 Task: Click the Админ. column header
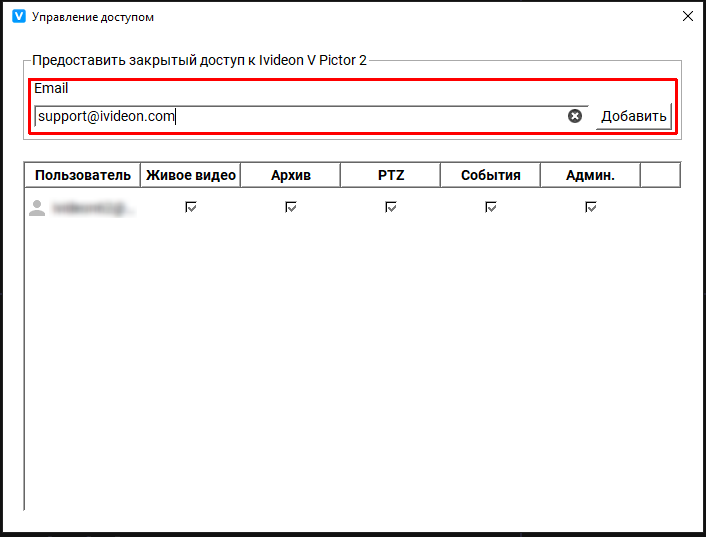click(x=590, y=175)
